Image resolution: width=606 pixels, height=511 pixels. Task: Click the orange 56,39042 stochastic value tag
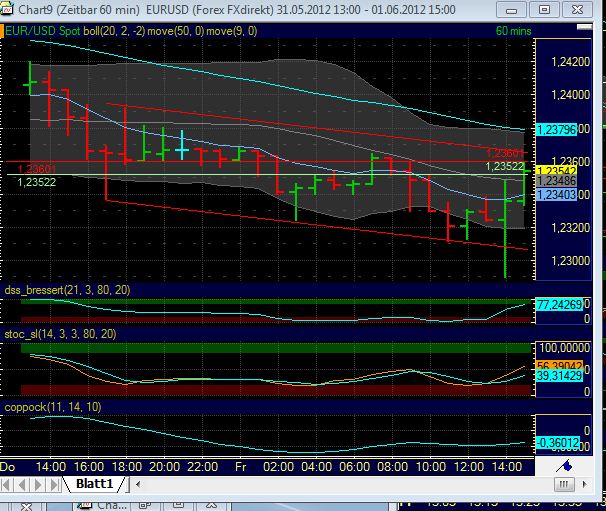tap(559, 365)
